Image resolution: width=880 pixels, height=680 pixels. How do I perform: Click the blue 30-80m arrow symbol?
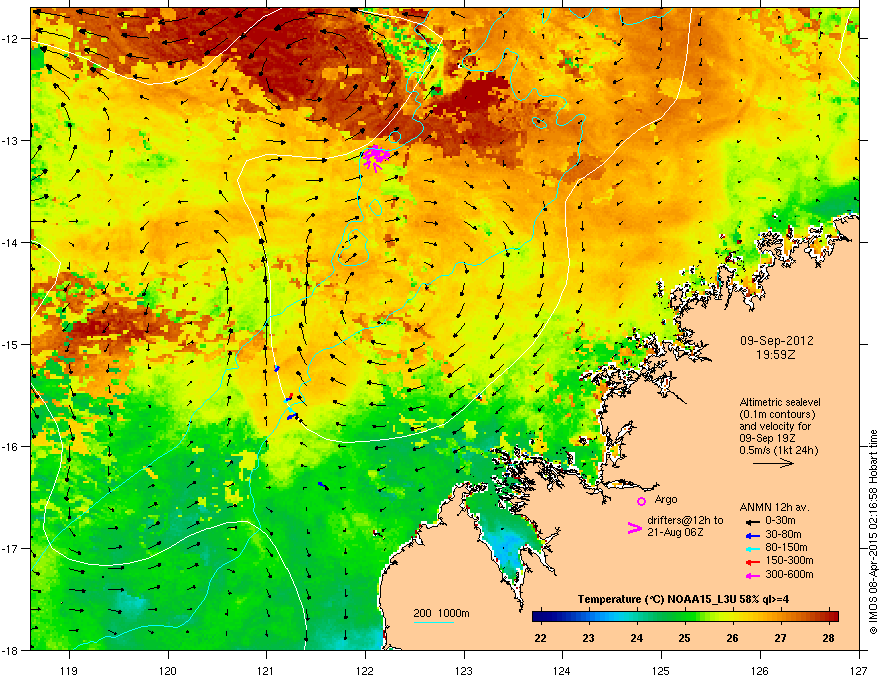pyautogui.click(x=751, y=536)
